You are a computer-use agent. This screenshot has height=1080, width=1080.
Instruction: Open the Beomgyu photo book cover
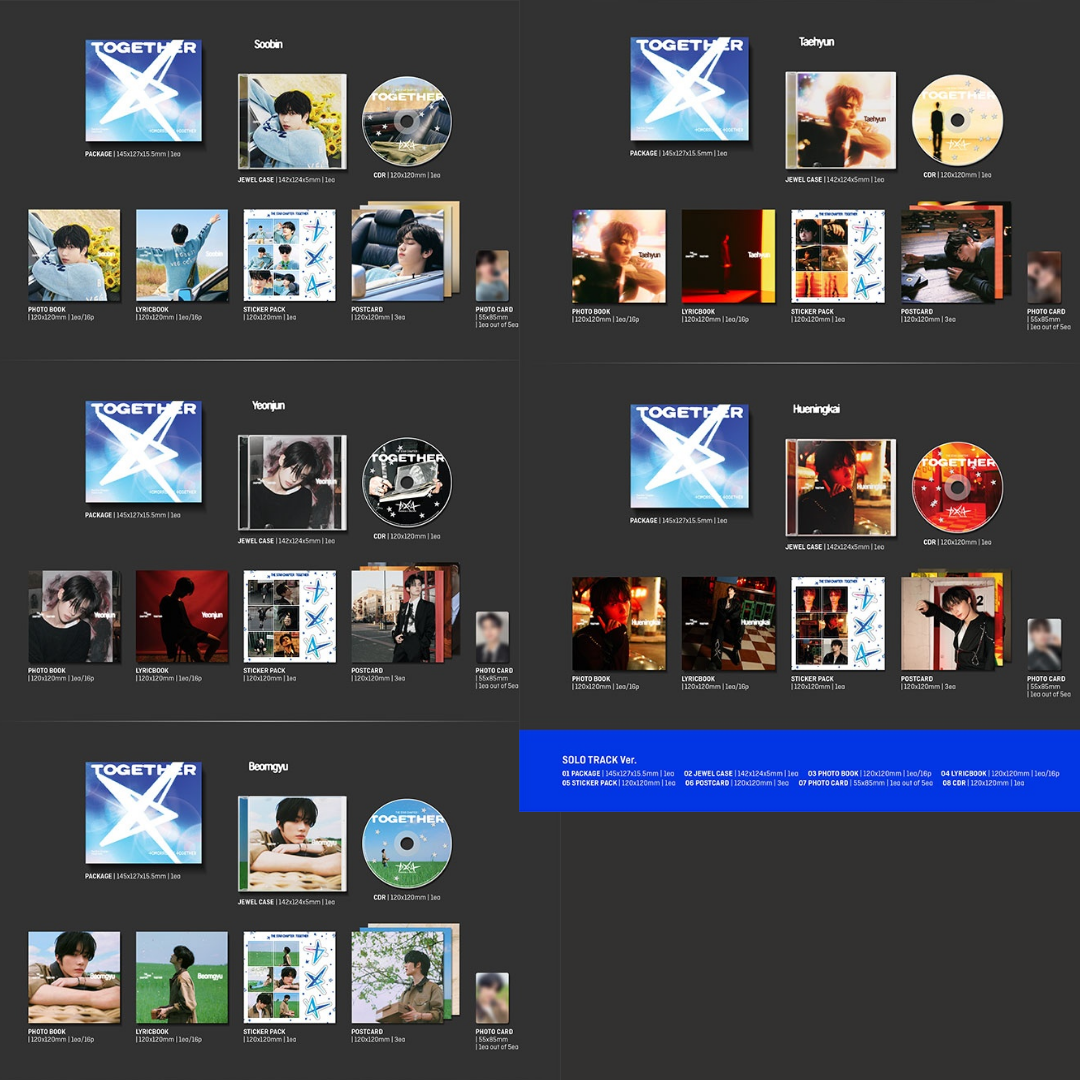tap(74, 977)
